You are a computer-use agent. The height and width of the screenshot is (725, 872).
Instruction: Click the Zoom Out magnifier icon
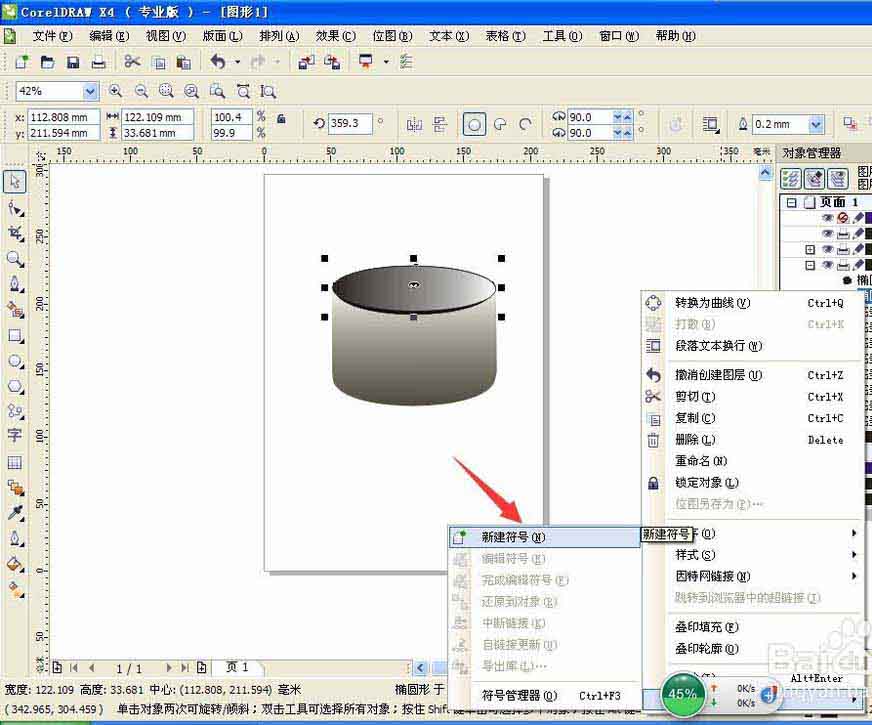[x=141, y=91]
